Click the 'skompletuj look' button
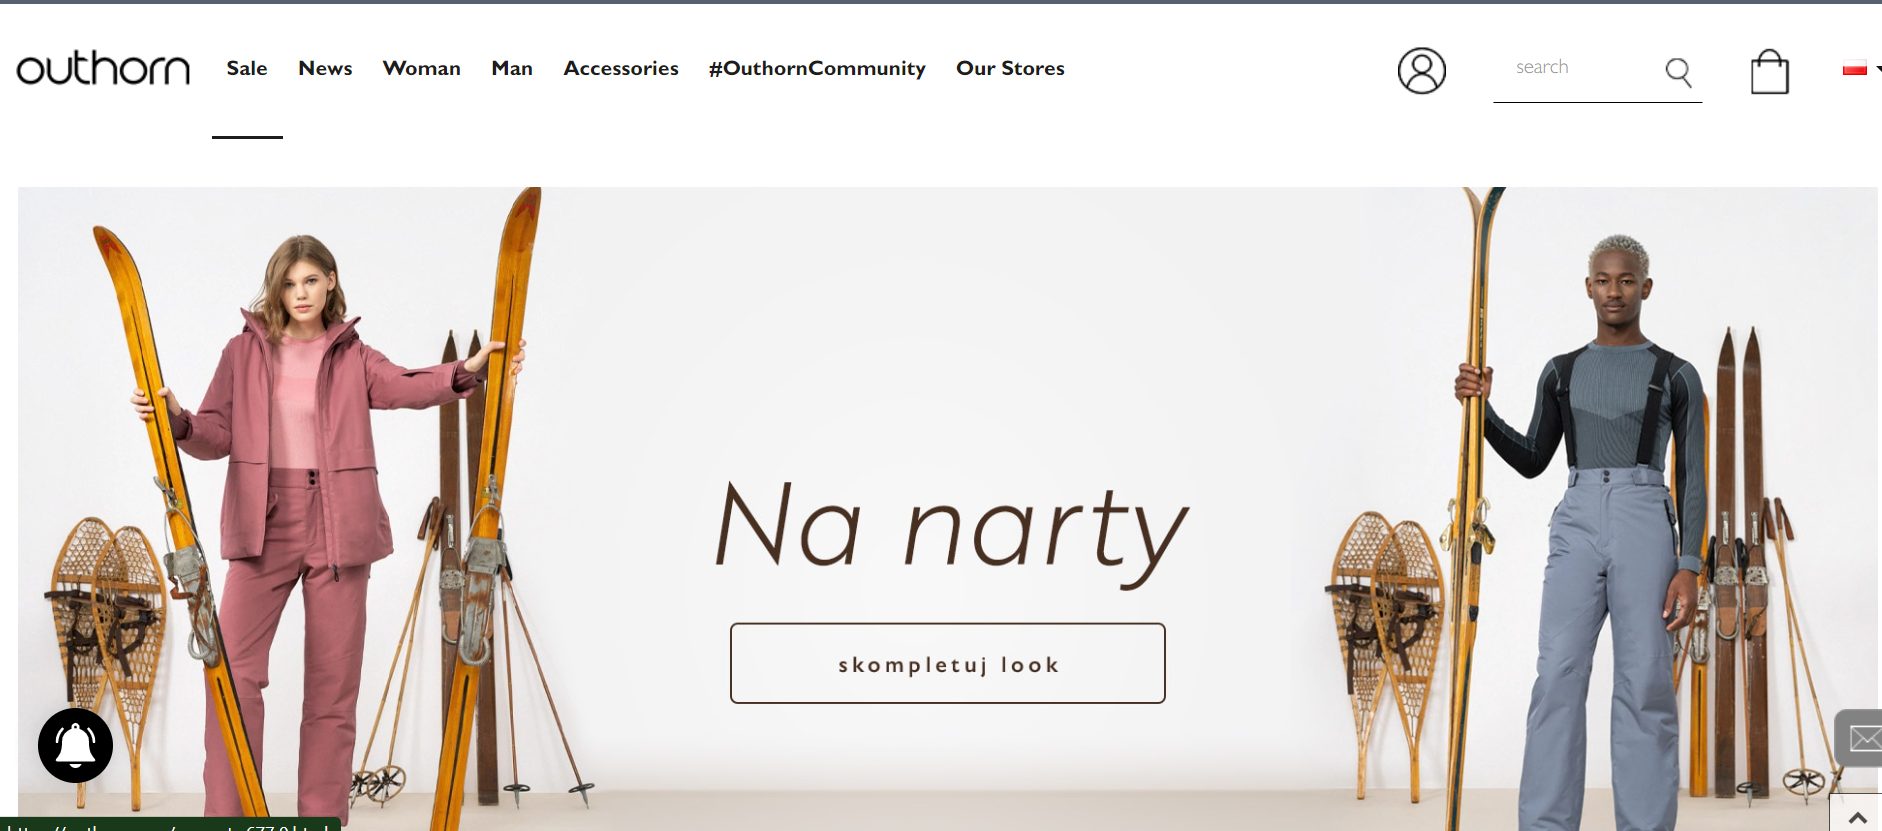 pyautogui.click(x=947, y=663)
